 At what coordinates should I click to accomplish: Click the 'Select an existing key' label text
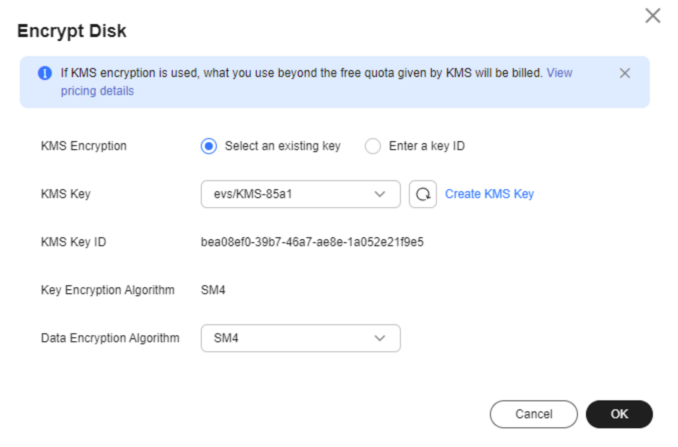[x=282, y=146]
